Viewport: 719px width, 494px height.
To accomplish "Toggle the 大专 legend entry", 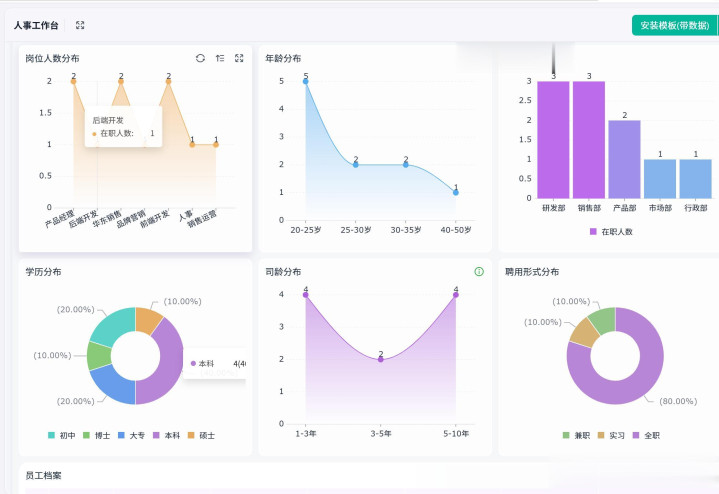I will [132, 435].
